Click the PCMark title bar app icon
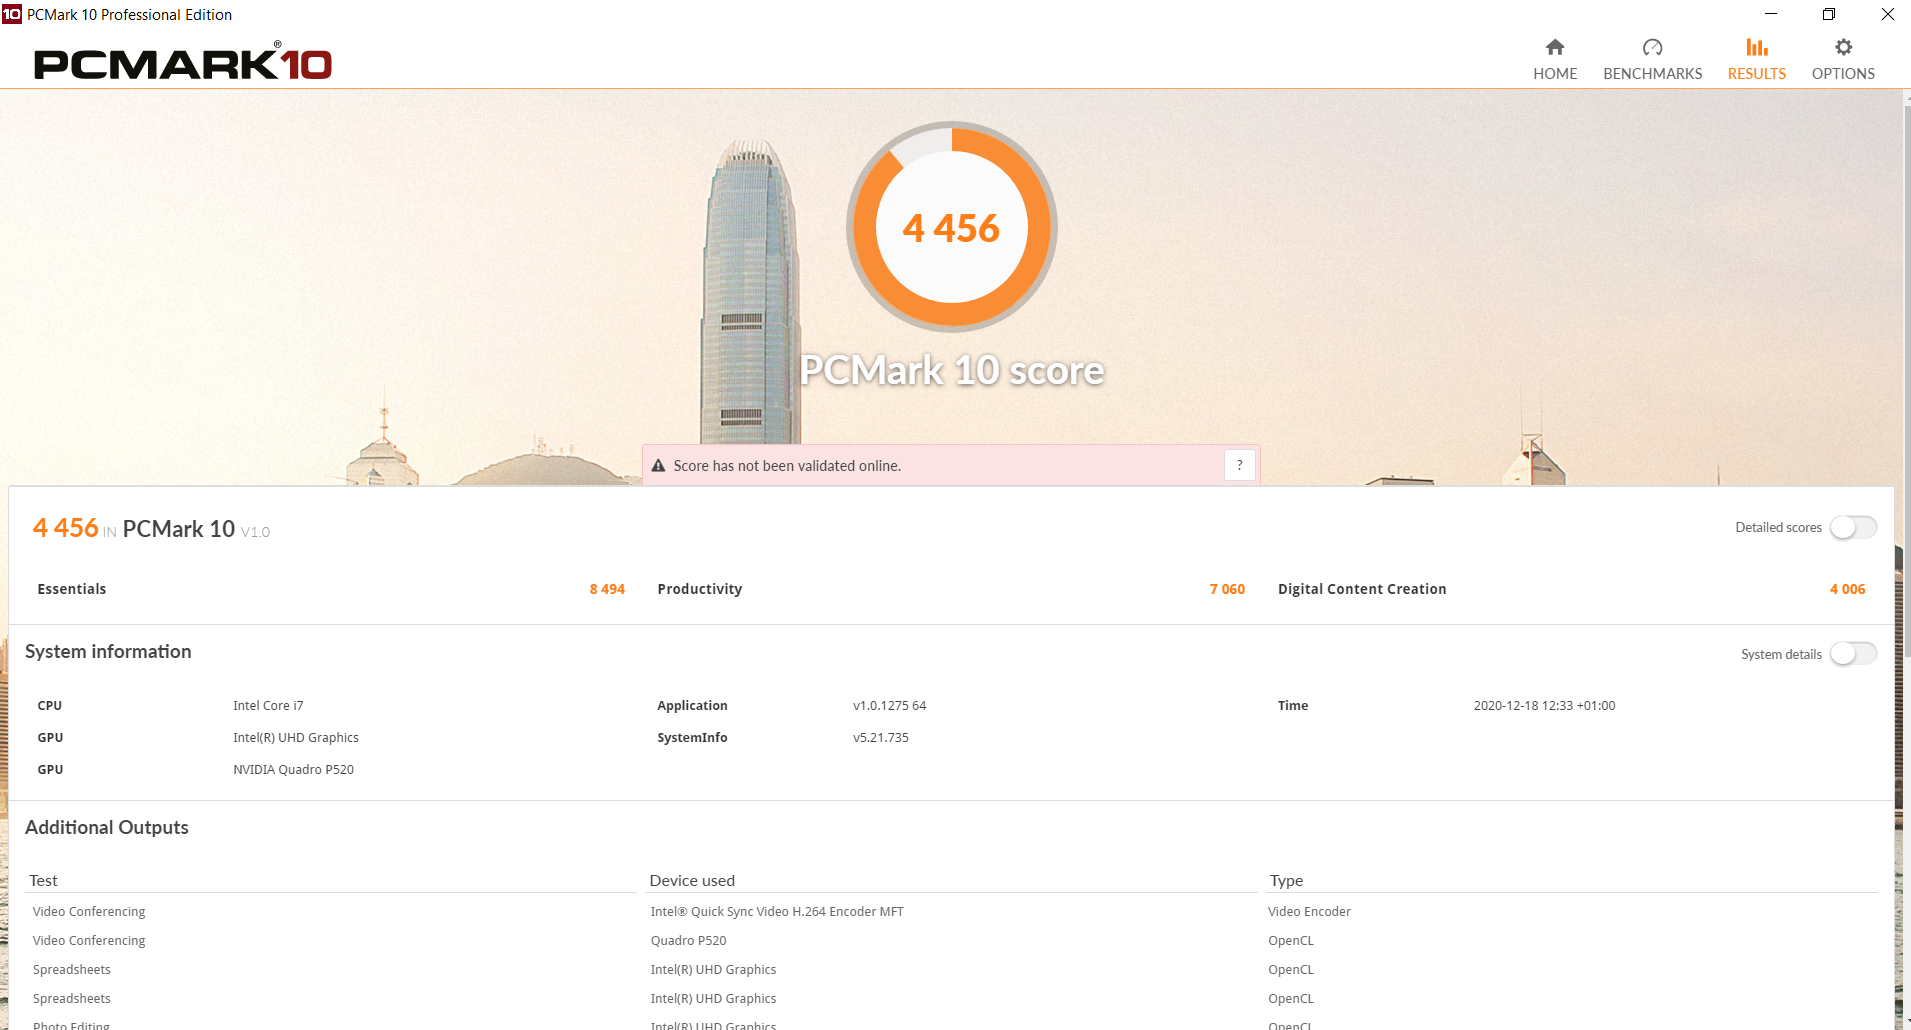Screen dimensions: 1911x1030 point(12,14)
